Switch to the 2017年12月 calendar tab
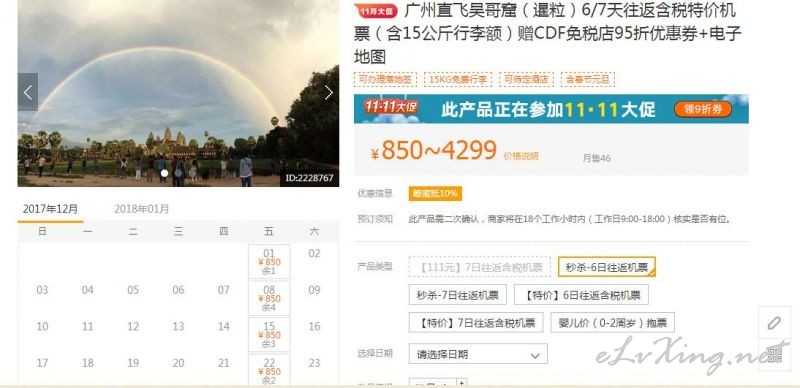 click(x=51, y=209)
